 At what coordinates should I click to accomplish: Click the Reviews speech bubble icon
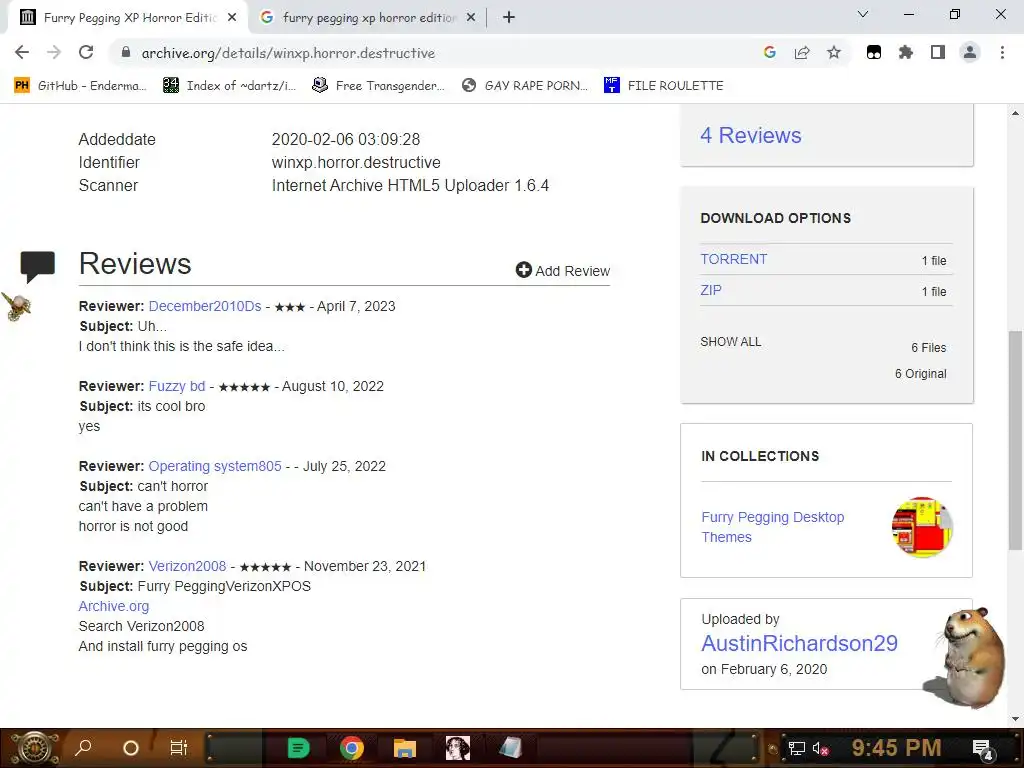(37, 266)
